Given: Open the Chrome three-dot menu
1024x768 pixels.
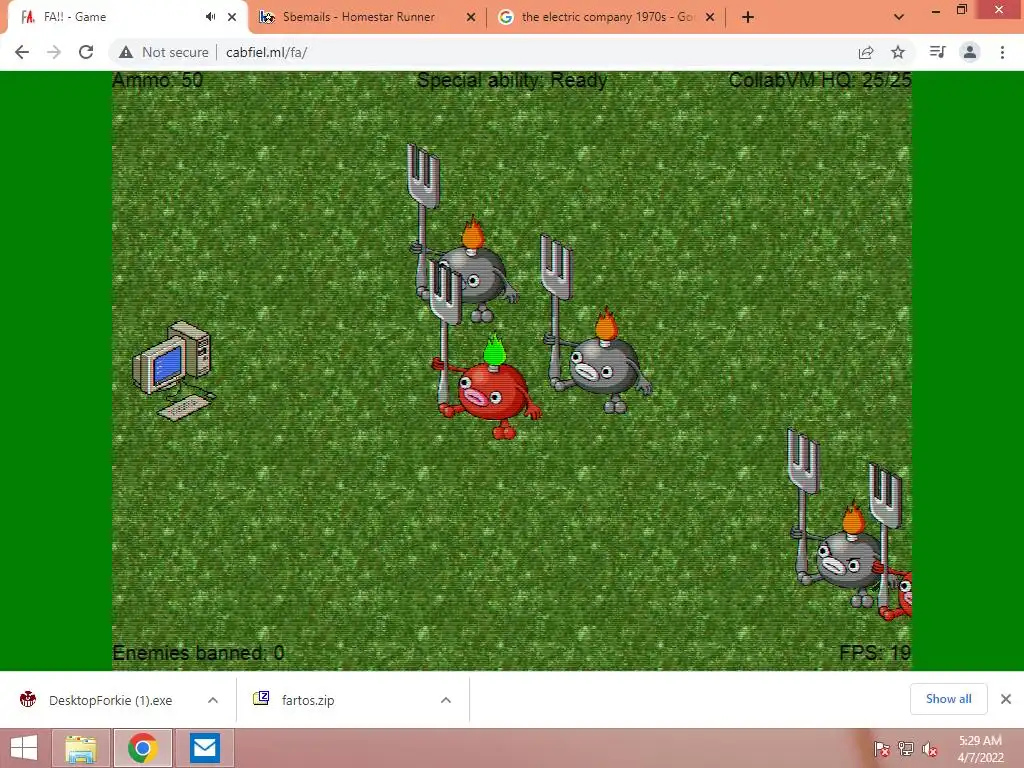Looking at the screenshot, I should point(1002,52).
